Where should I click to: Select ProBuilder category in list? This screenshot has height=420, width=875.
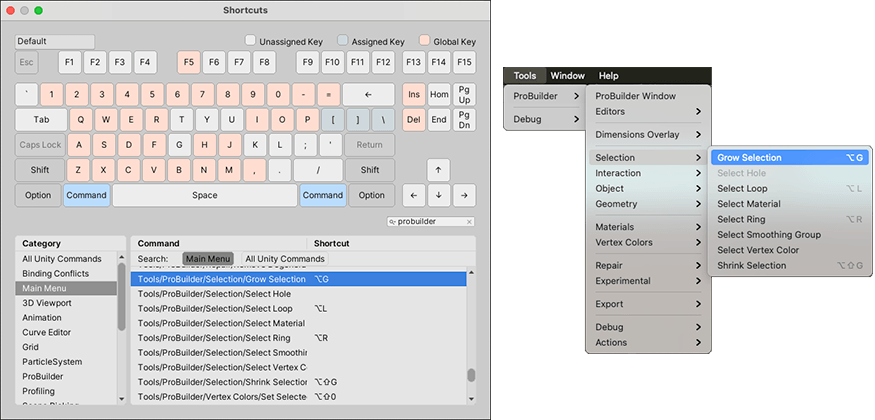coord(45,376)
